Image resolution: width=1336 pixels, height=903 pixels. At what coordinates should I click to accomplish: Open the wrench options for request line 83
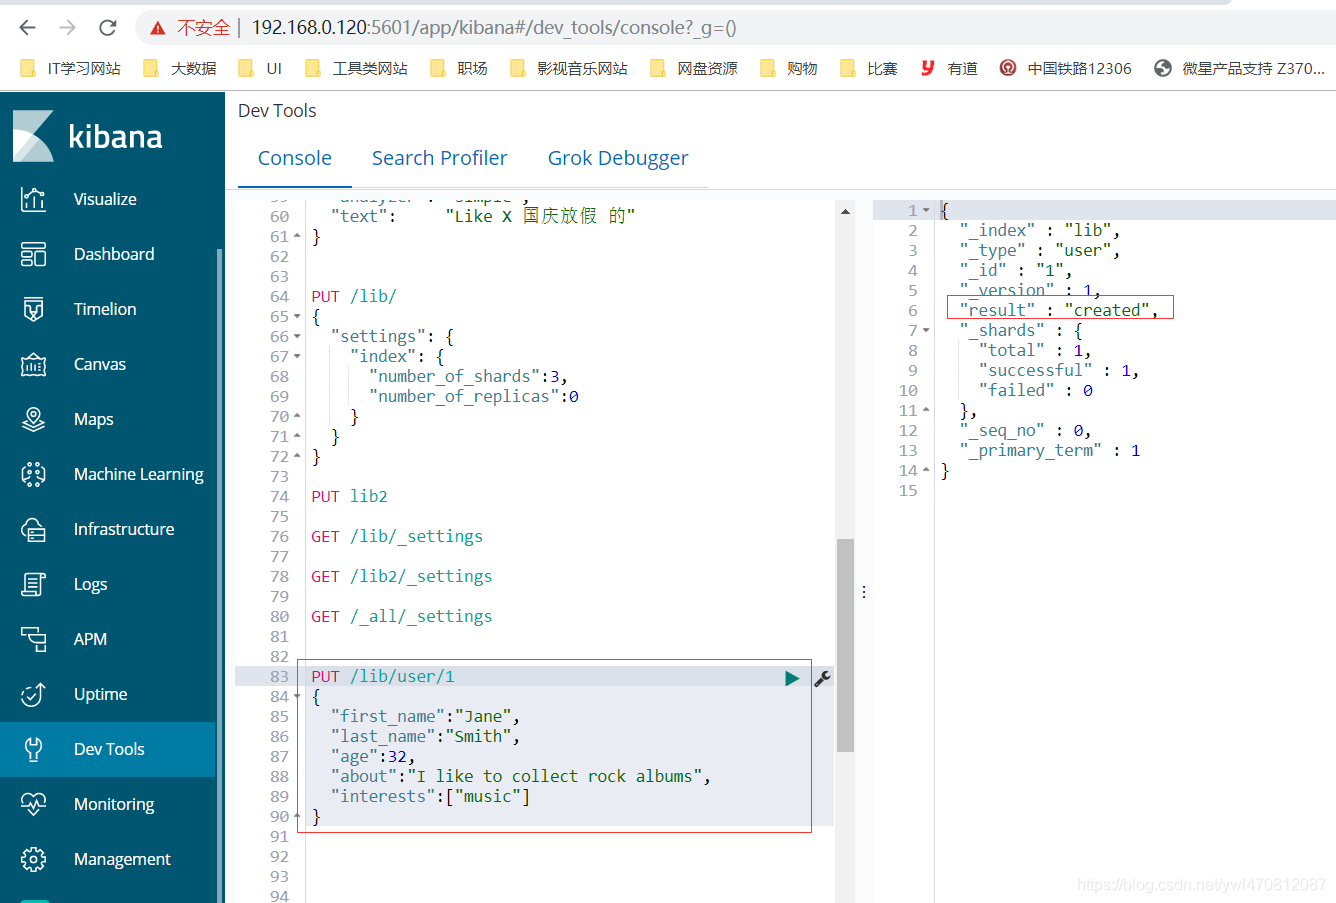tap(822, 678)
